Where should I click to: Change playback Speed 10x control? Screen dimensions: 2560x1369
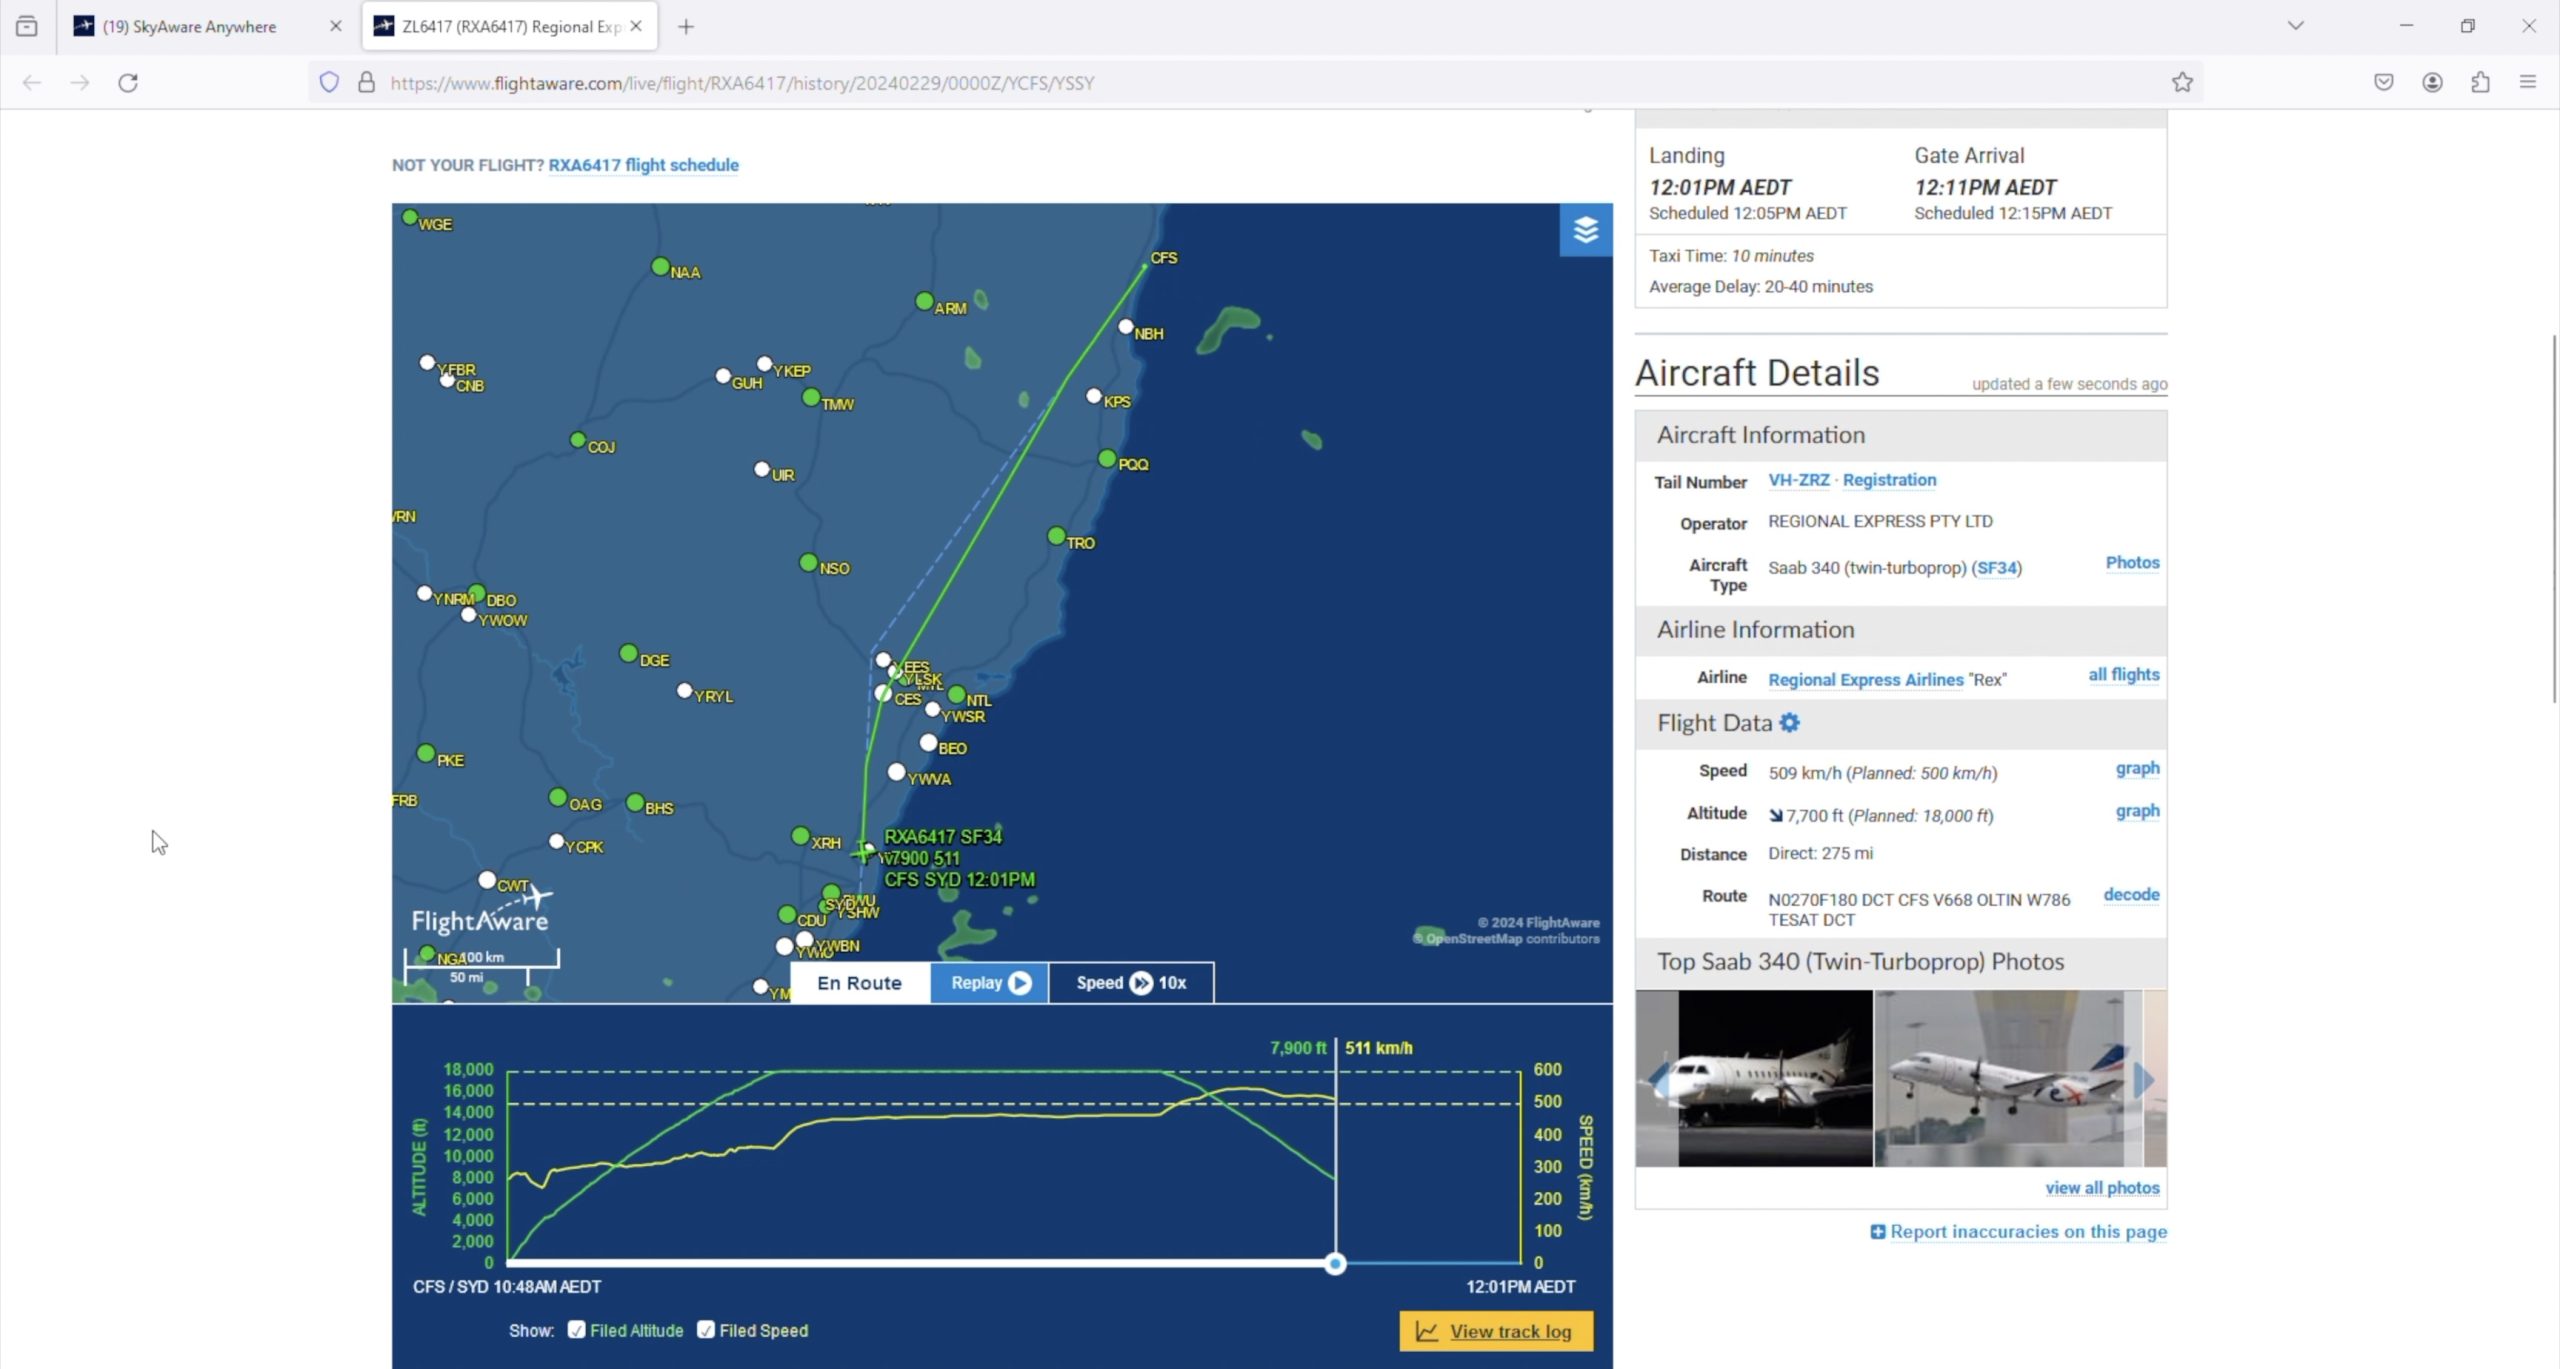point(1131,983)
